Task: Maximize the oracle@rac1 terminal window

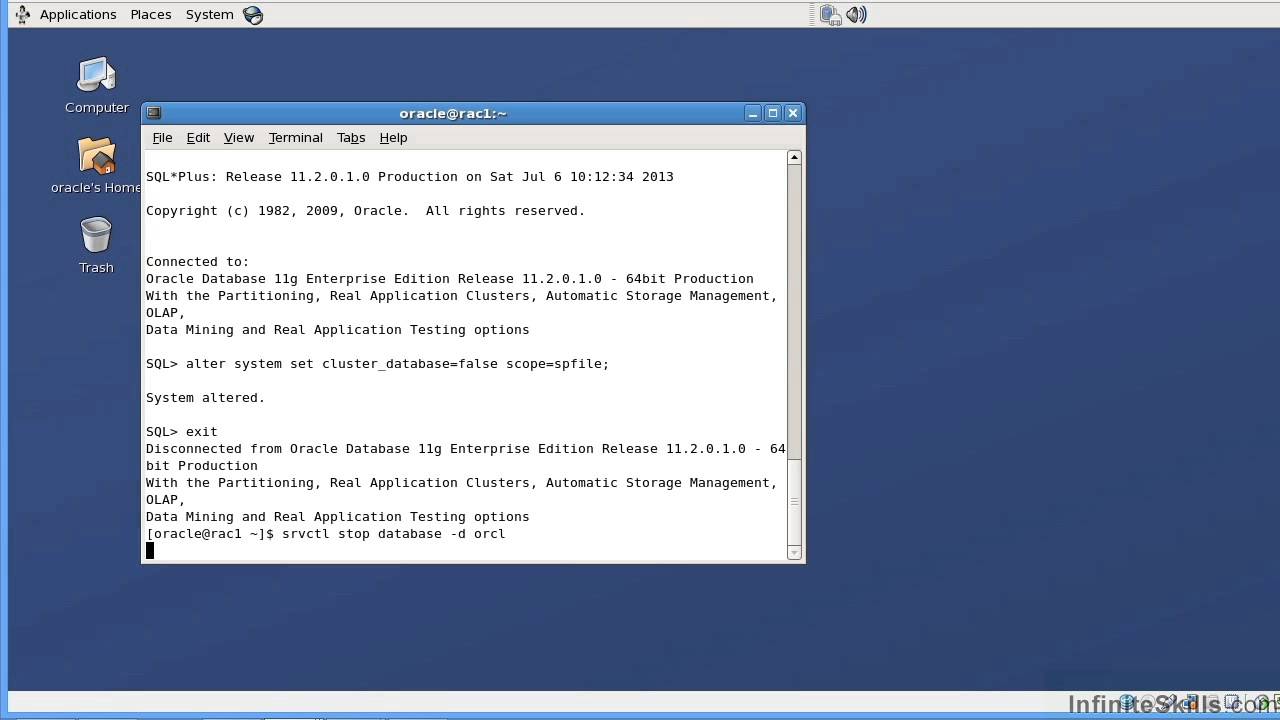Action: [x=773, y=113]
